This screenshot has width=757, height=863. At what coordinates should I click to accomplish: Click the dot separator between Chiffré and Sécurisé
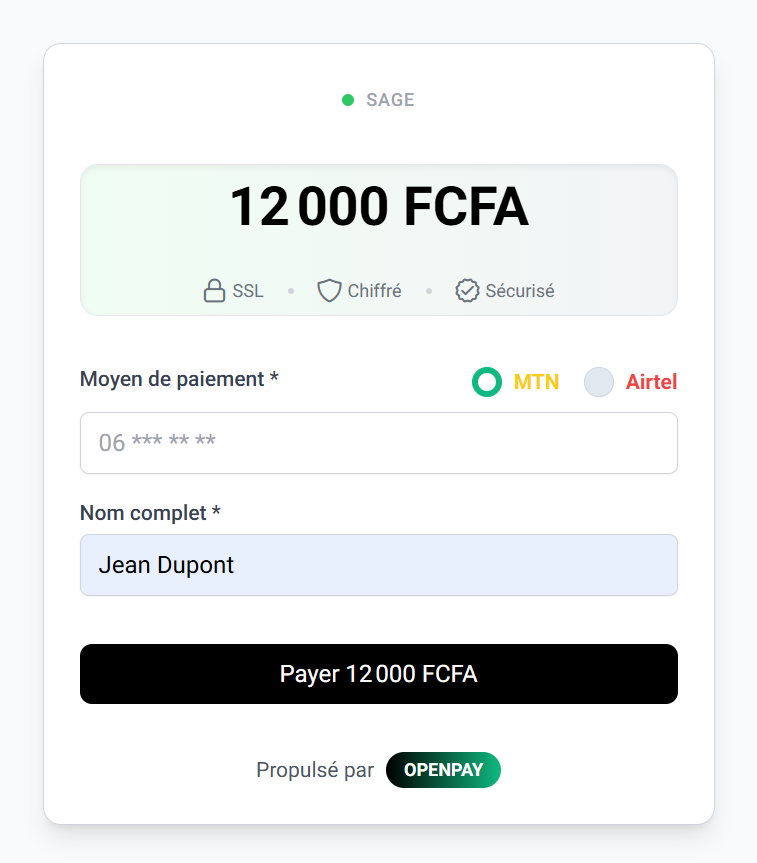point(429,290)
